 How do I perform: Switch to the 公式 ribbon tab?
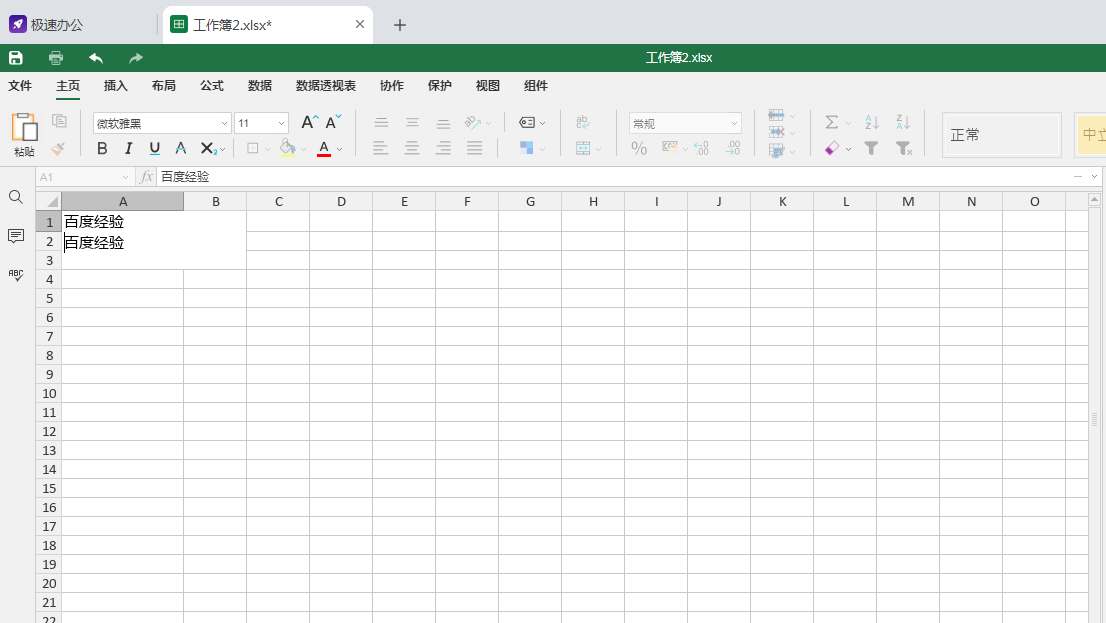(x=212, y=85)
